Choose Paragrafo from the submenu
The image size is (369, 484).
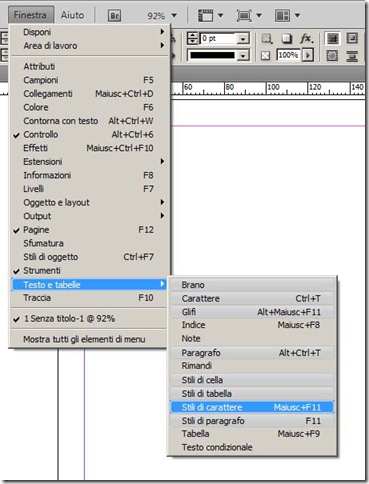coord(252,353)
